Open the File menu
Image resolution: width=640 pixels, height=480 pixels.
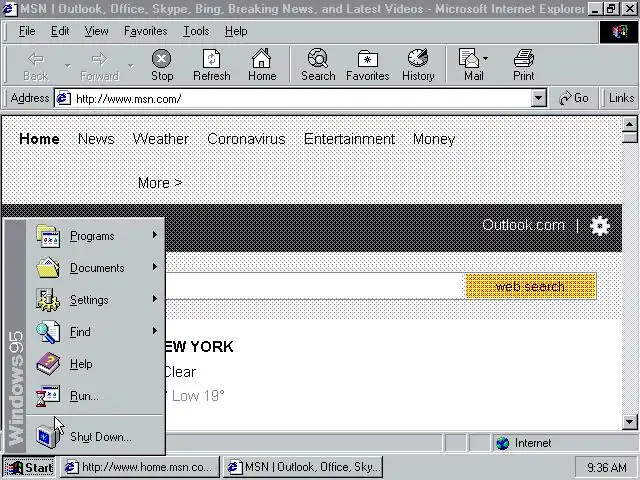pyautogui.click(x=27, y=31)
